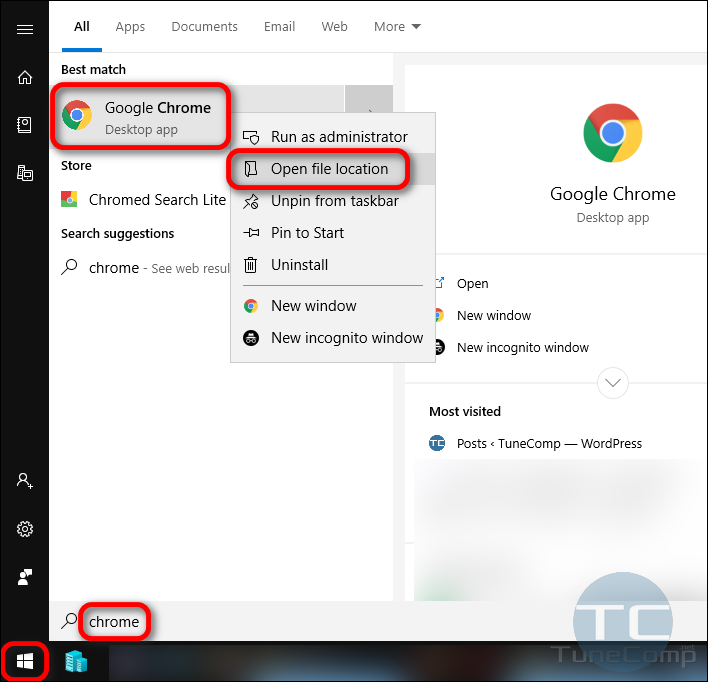
Task: Expand the arrow beside Google Chrome result
Action: click(x=369, y=114)
